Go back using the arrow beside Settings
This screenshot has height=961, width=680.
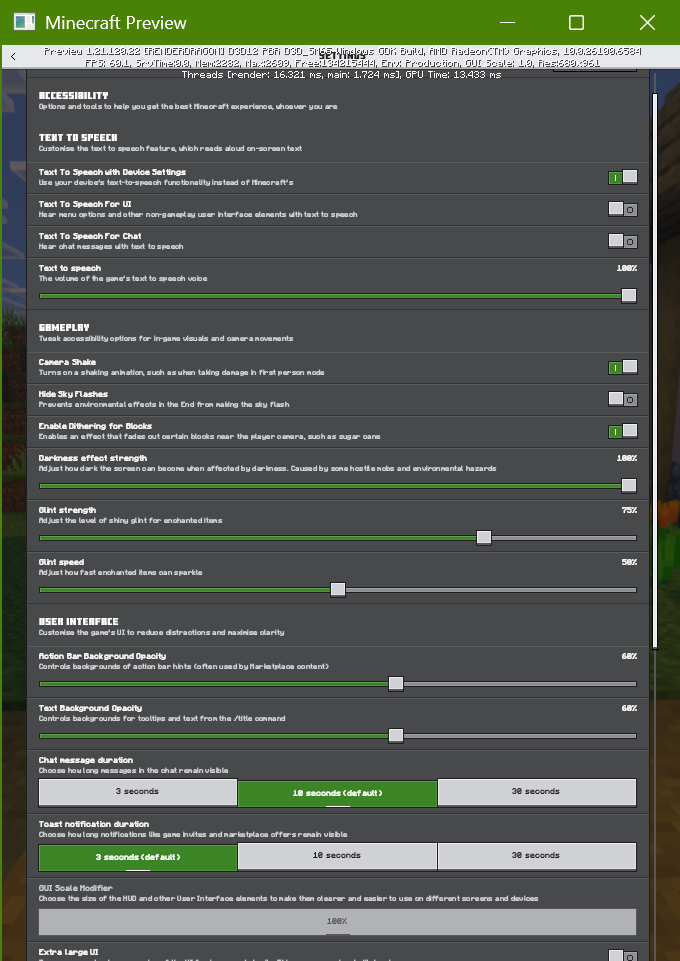tap(13, 56)
